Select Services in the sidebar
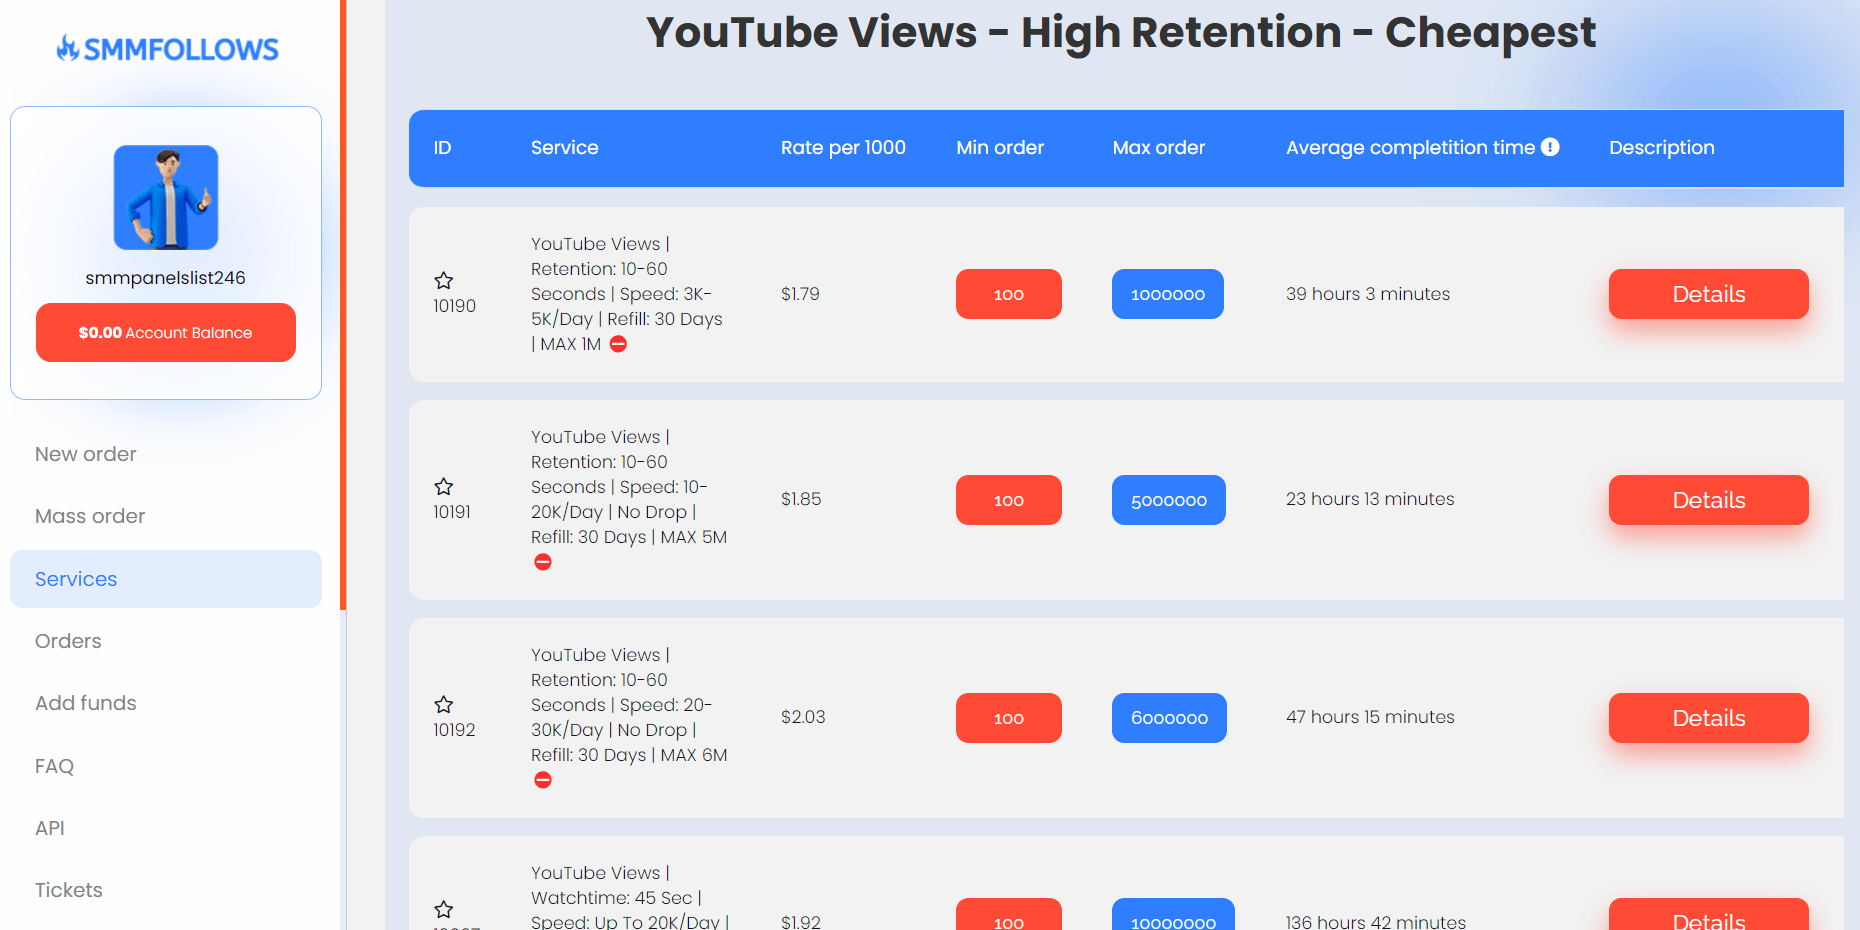Image resolution: width=1860 pixels, height=930 pixels. 76,579
